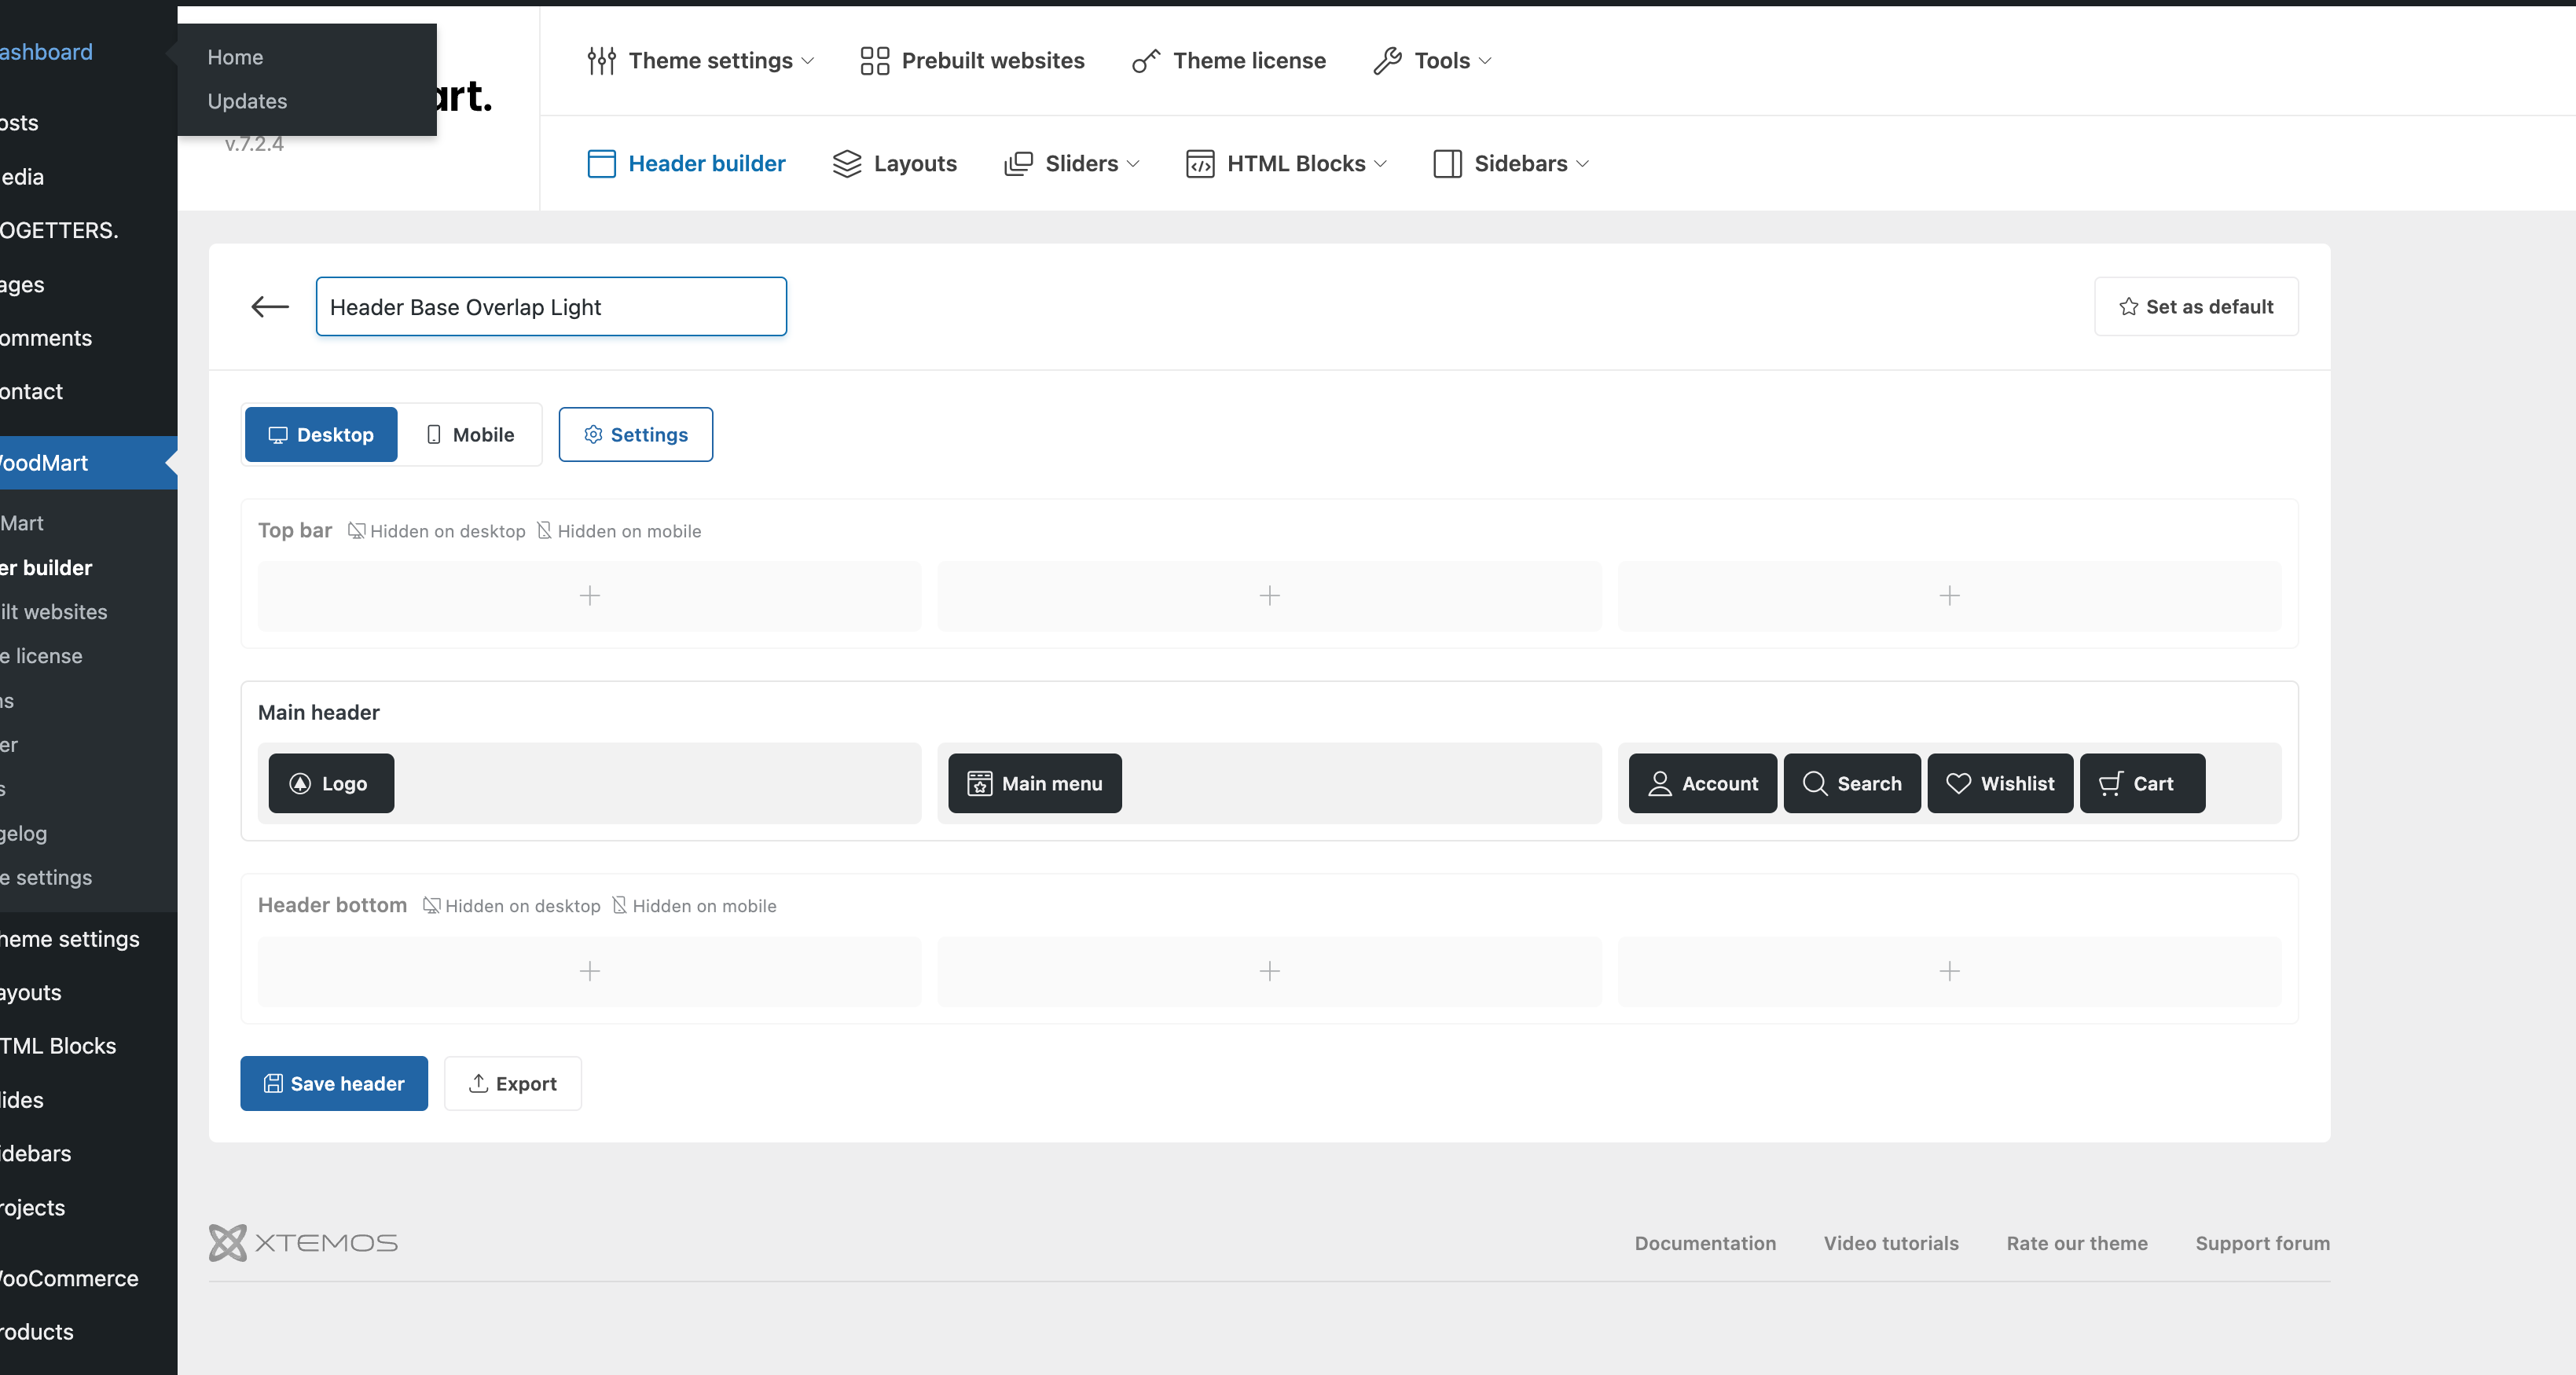Toggle Top bar Hidden on desktop
This screenshot has height=1375, width=2576.
tap(436, 531)
